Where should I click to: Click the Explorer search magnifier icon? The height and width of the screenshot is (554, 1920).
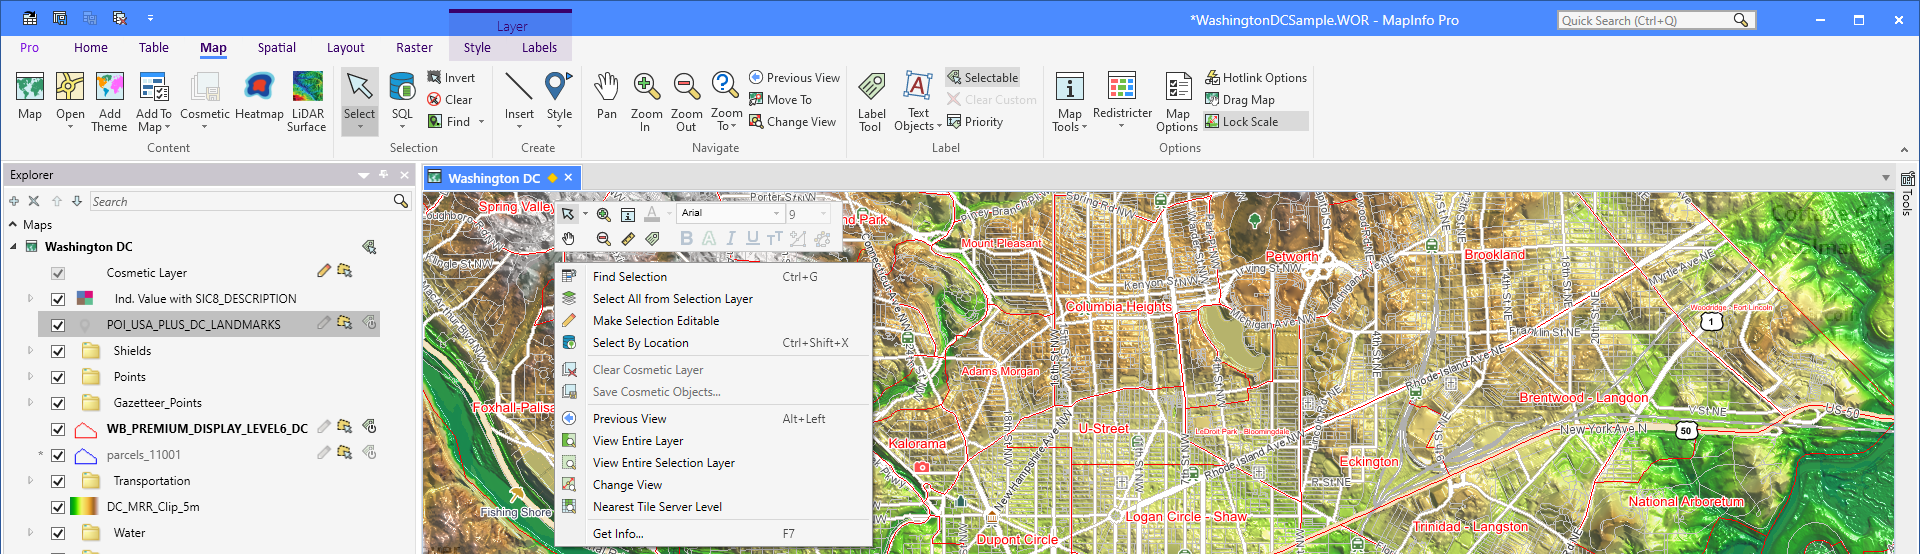pyautogui.click(x=401, y=201)
